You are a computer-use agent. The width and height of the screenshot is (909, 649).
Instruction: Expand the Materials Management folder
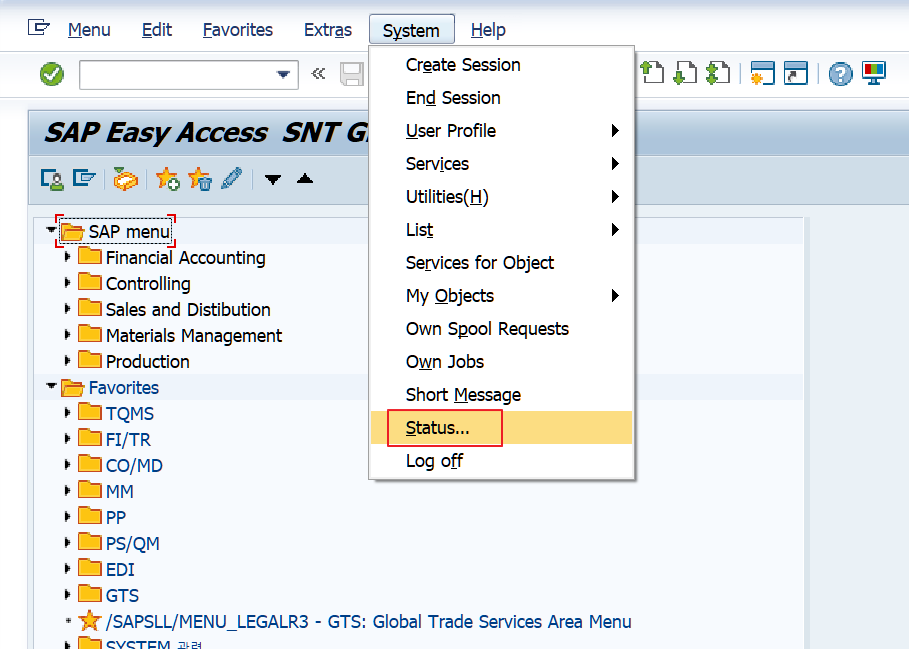pyautogui.click(x=67, y=335)
